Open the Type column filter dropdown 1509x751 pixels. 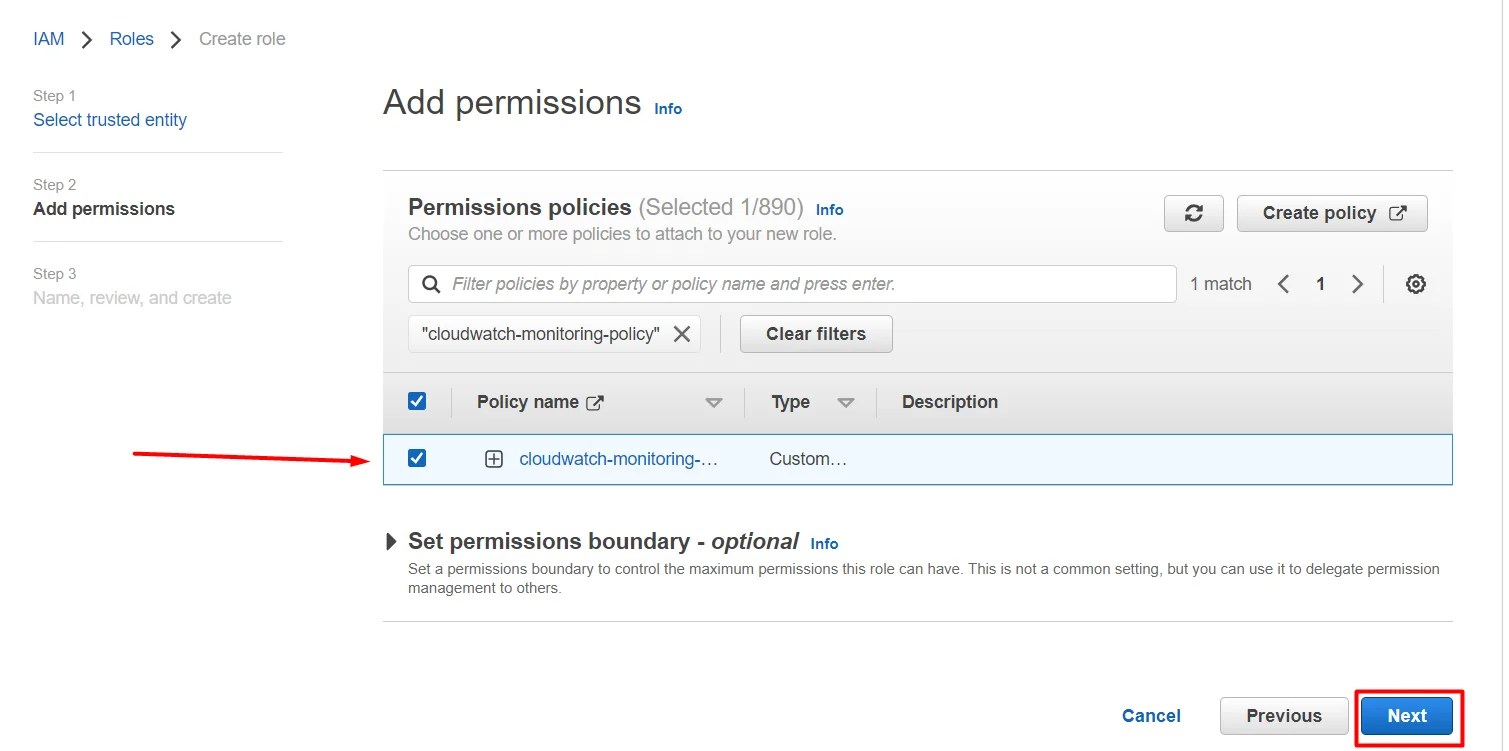point(846,402)
